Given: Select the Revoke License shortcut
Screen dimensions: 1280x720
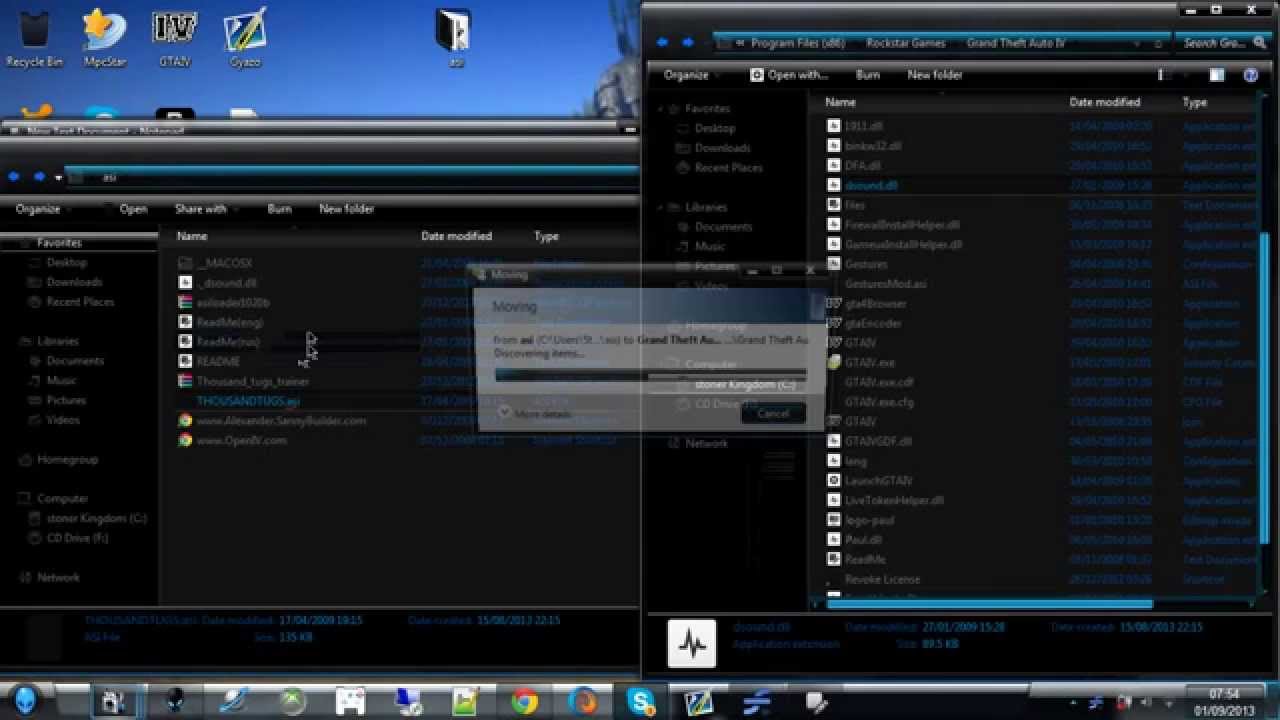Looking at the screenshot, I should (x=882, y=579).
